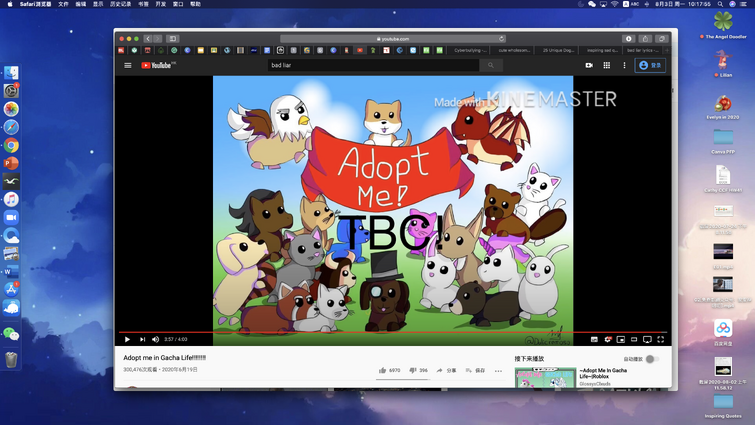Click the youtube.com address bar
Screen dimensions: 755x425
coord(393,39)
